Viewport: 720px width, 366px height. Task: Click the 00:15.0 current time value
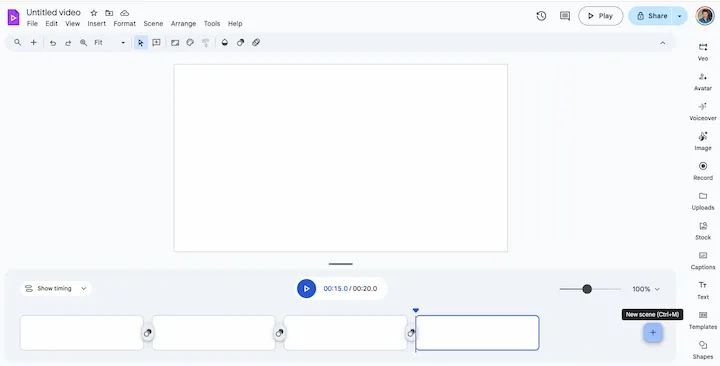335,289
